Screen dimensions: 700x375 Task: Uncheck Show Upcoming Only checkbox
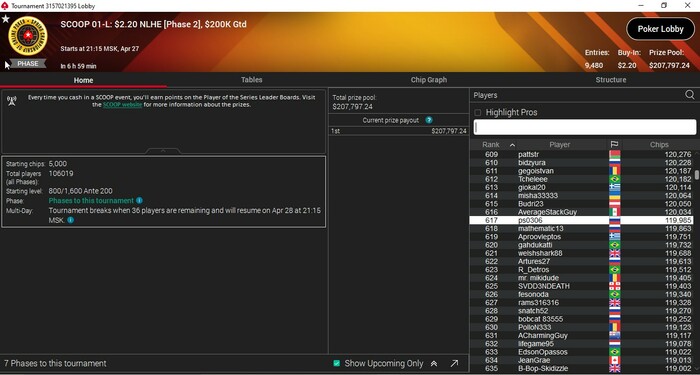[337, 363]
